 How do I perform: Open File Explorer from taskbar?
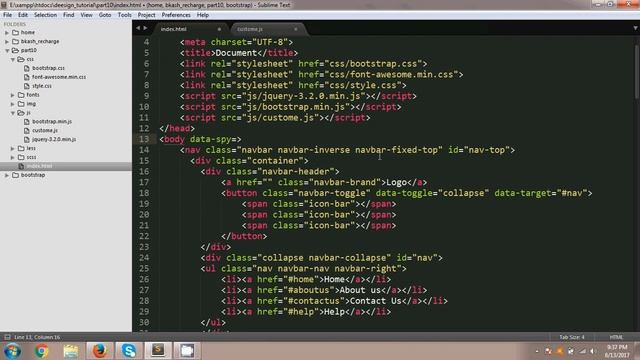tap(71, 351)
